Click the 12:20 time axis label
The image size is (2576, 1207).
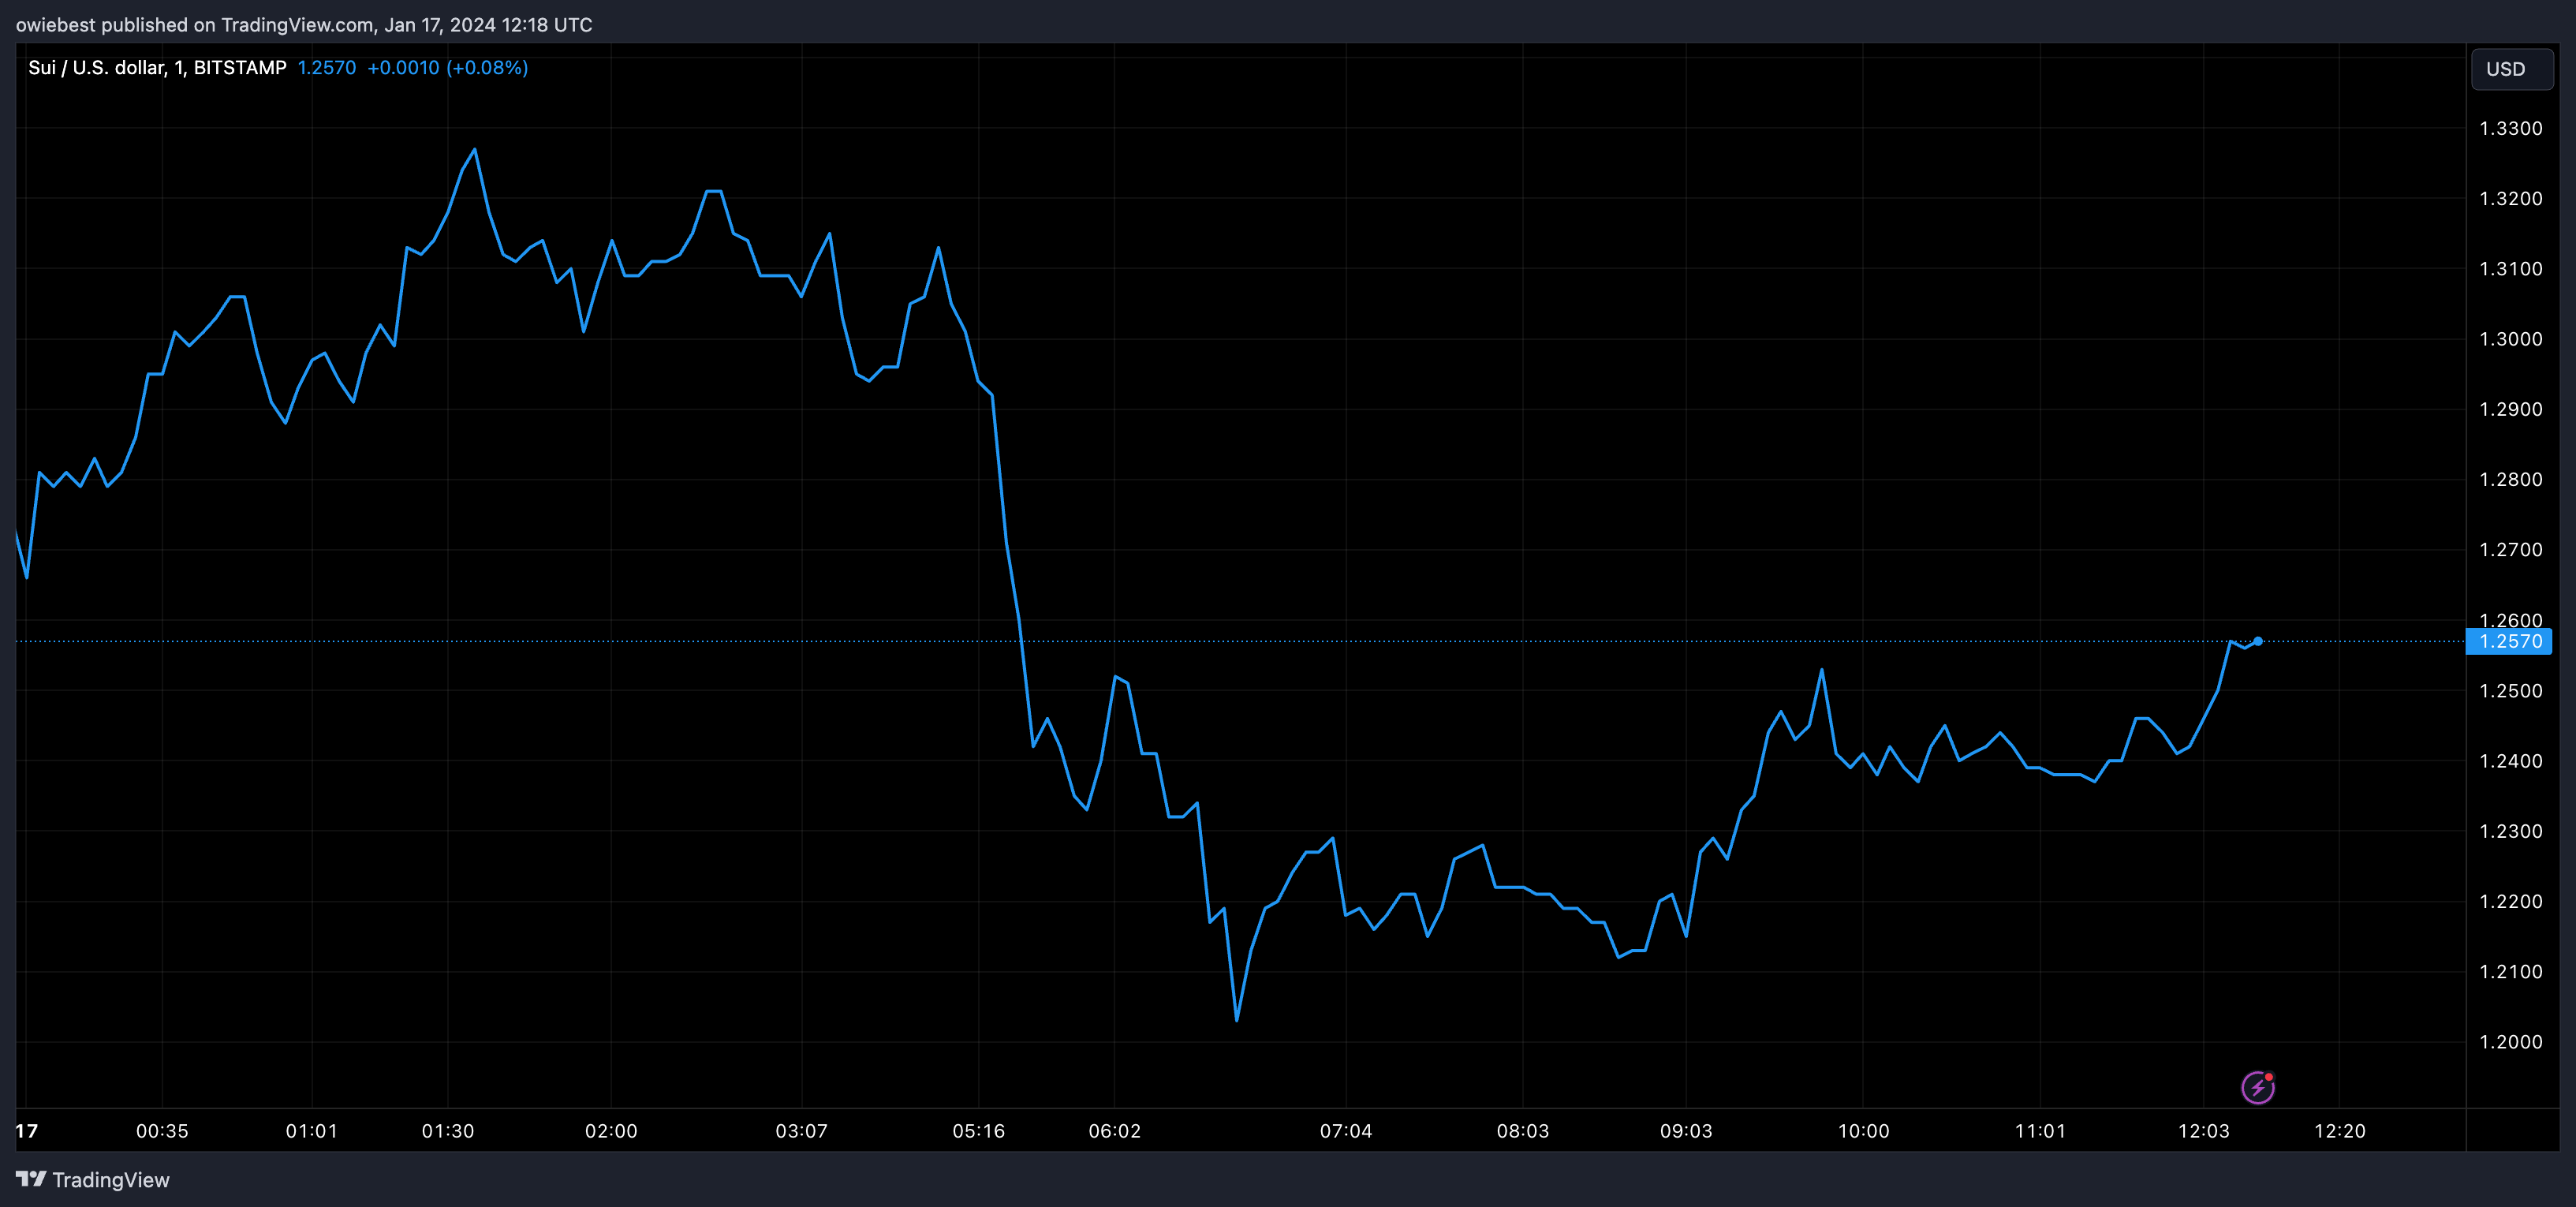click(x=2340, y=1131)
